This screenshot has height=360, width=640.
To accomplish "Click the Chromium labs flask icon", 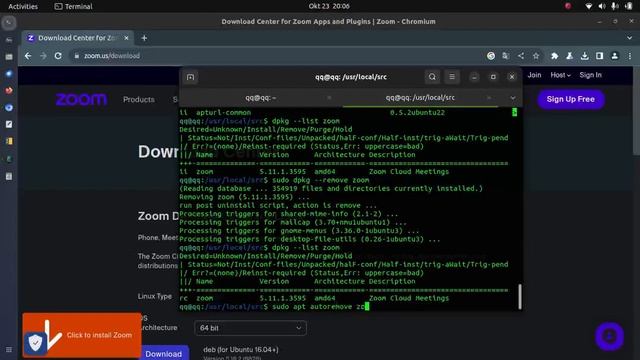I will click(569, 56).
